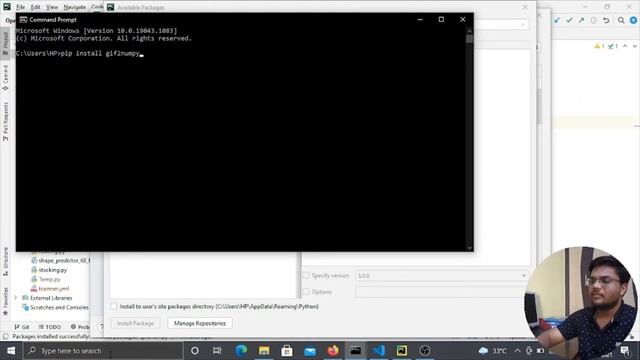Toggle Options checkbox
Viewport: 640px width, 360px height.
click(306, 292)
